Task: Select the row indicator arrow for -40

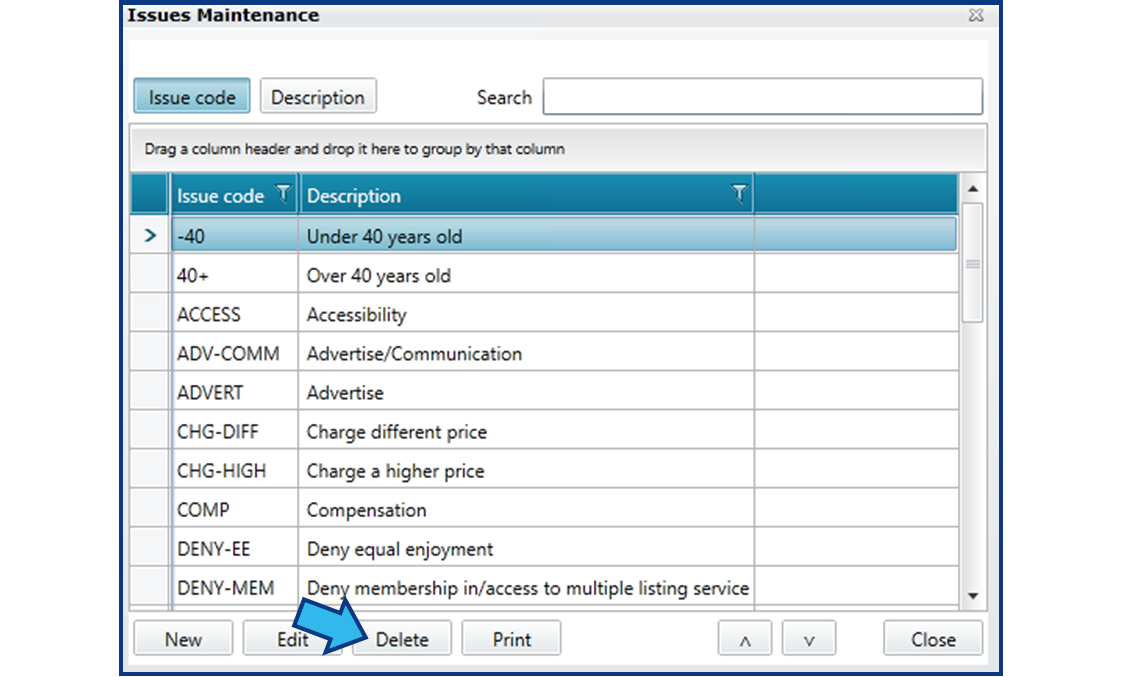Action: [150, 235]
